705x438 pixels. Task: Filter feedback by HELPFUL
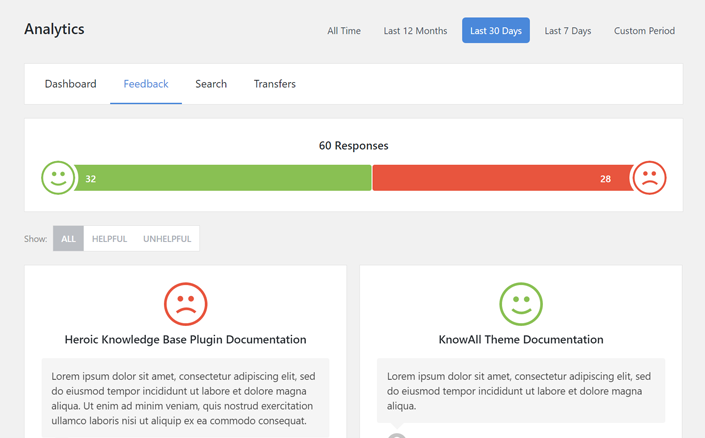pos(109,239)
